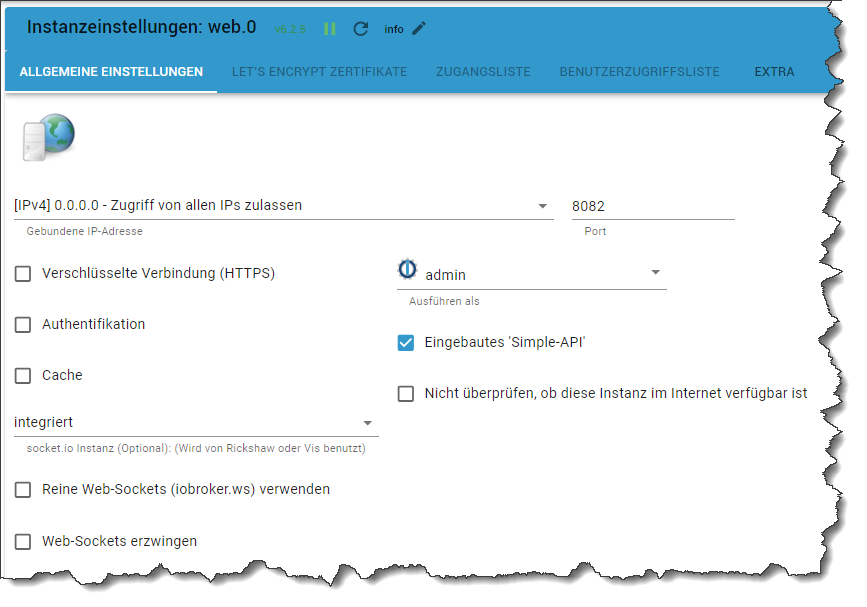Enable the Authentifikation checkbox
Screen dimensions: 867x607
click(23, 325)
